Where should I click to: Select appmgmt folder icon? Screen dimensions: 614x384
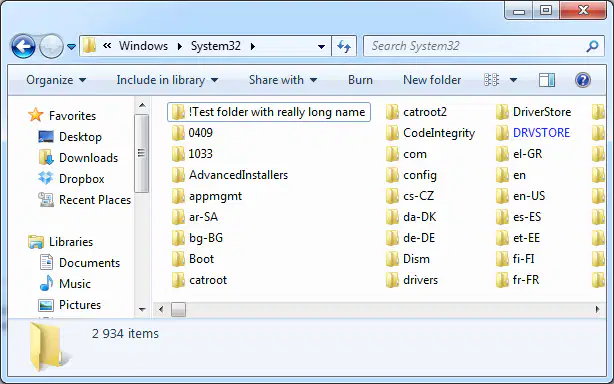[178, 196]
